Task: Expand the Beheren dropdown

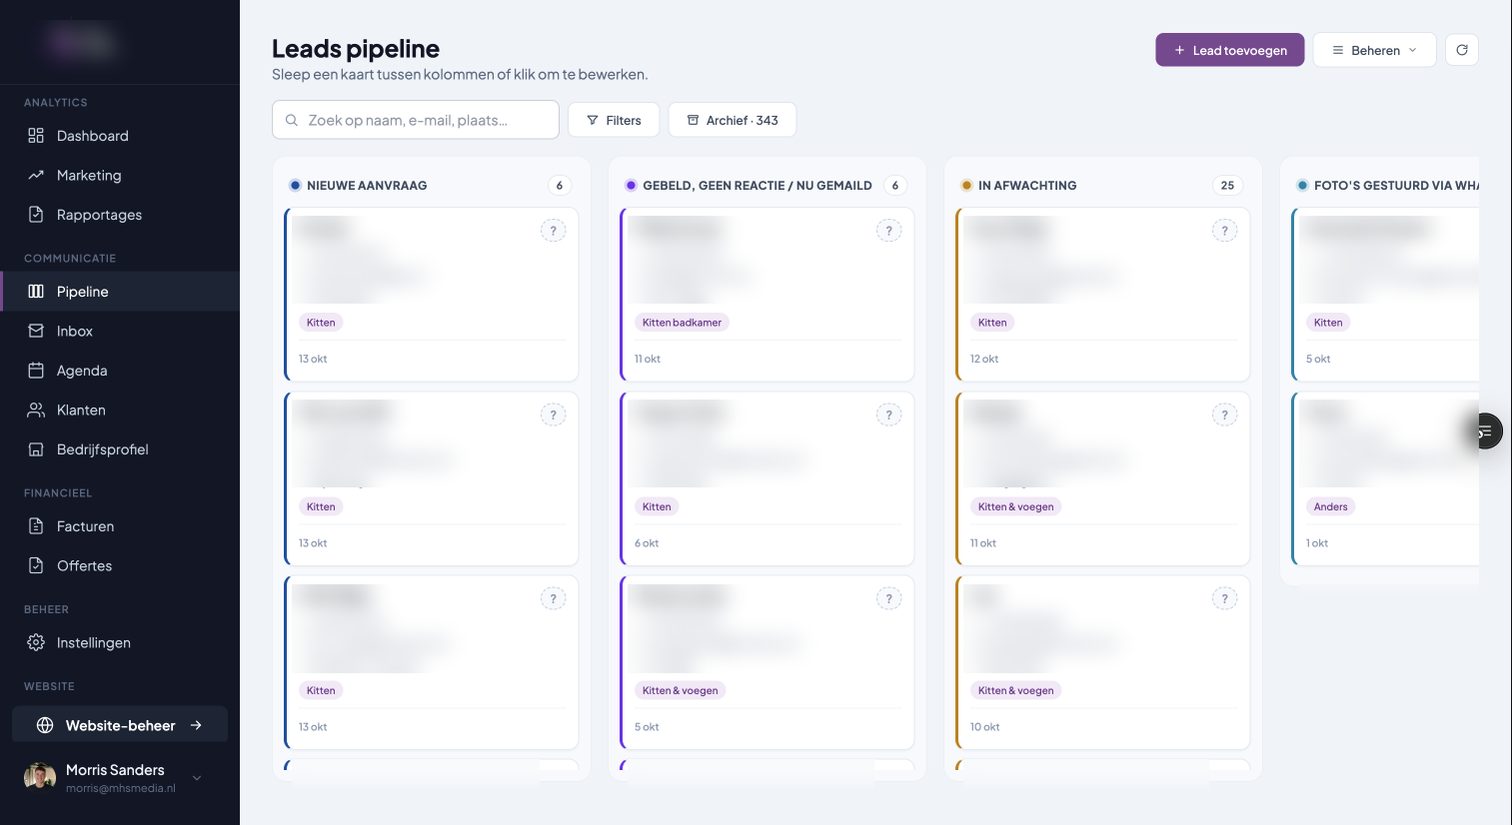Action: click(x=1374, y=50)
